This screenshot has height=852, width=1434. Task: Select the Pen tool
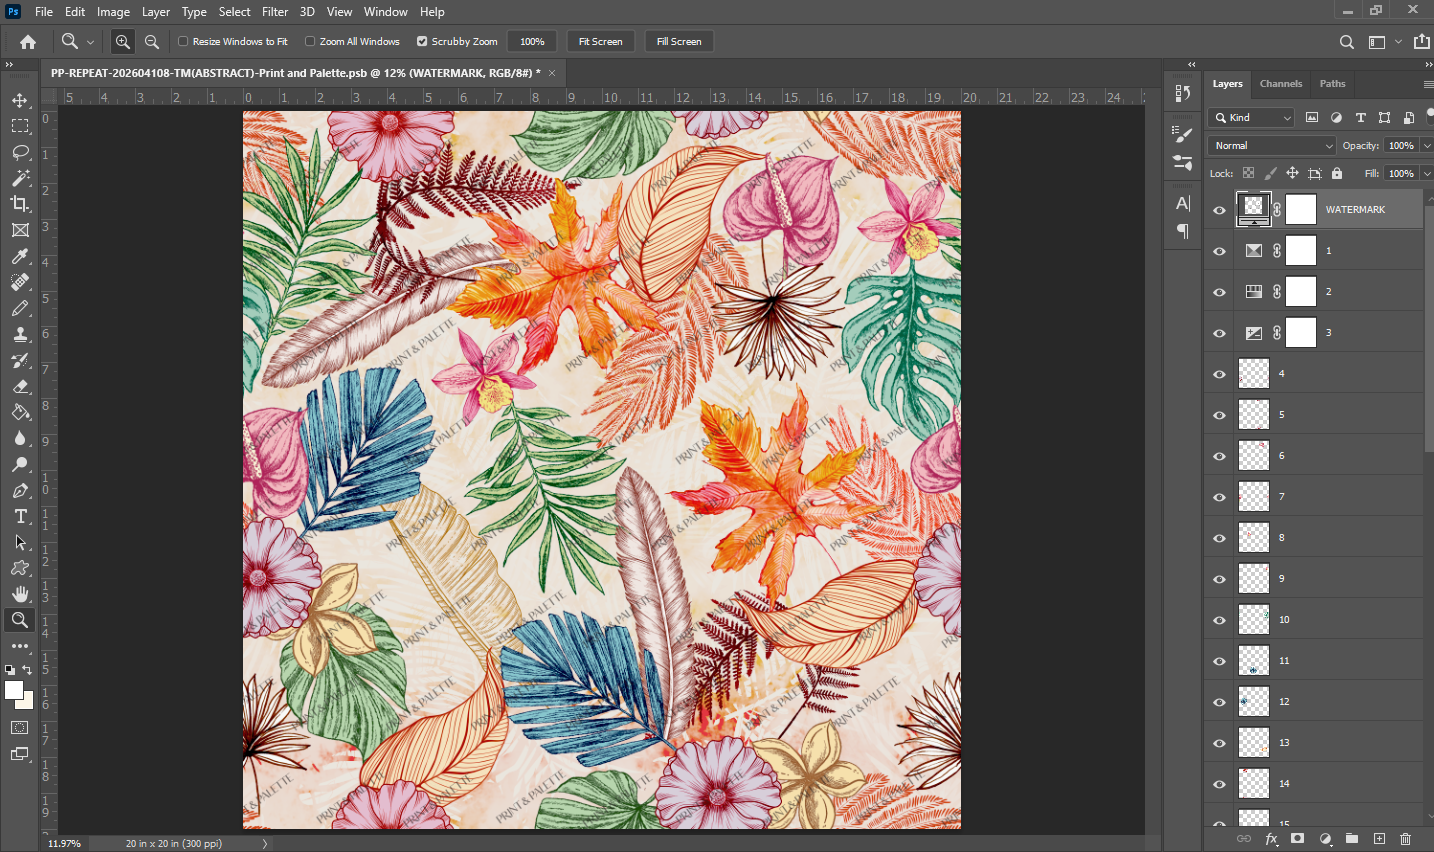[20, 490]
